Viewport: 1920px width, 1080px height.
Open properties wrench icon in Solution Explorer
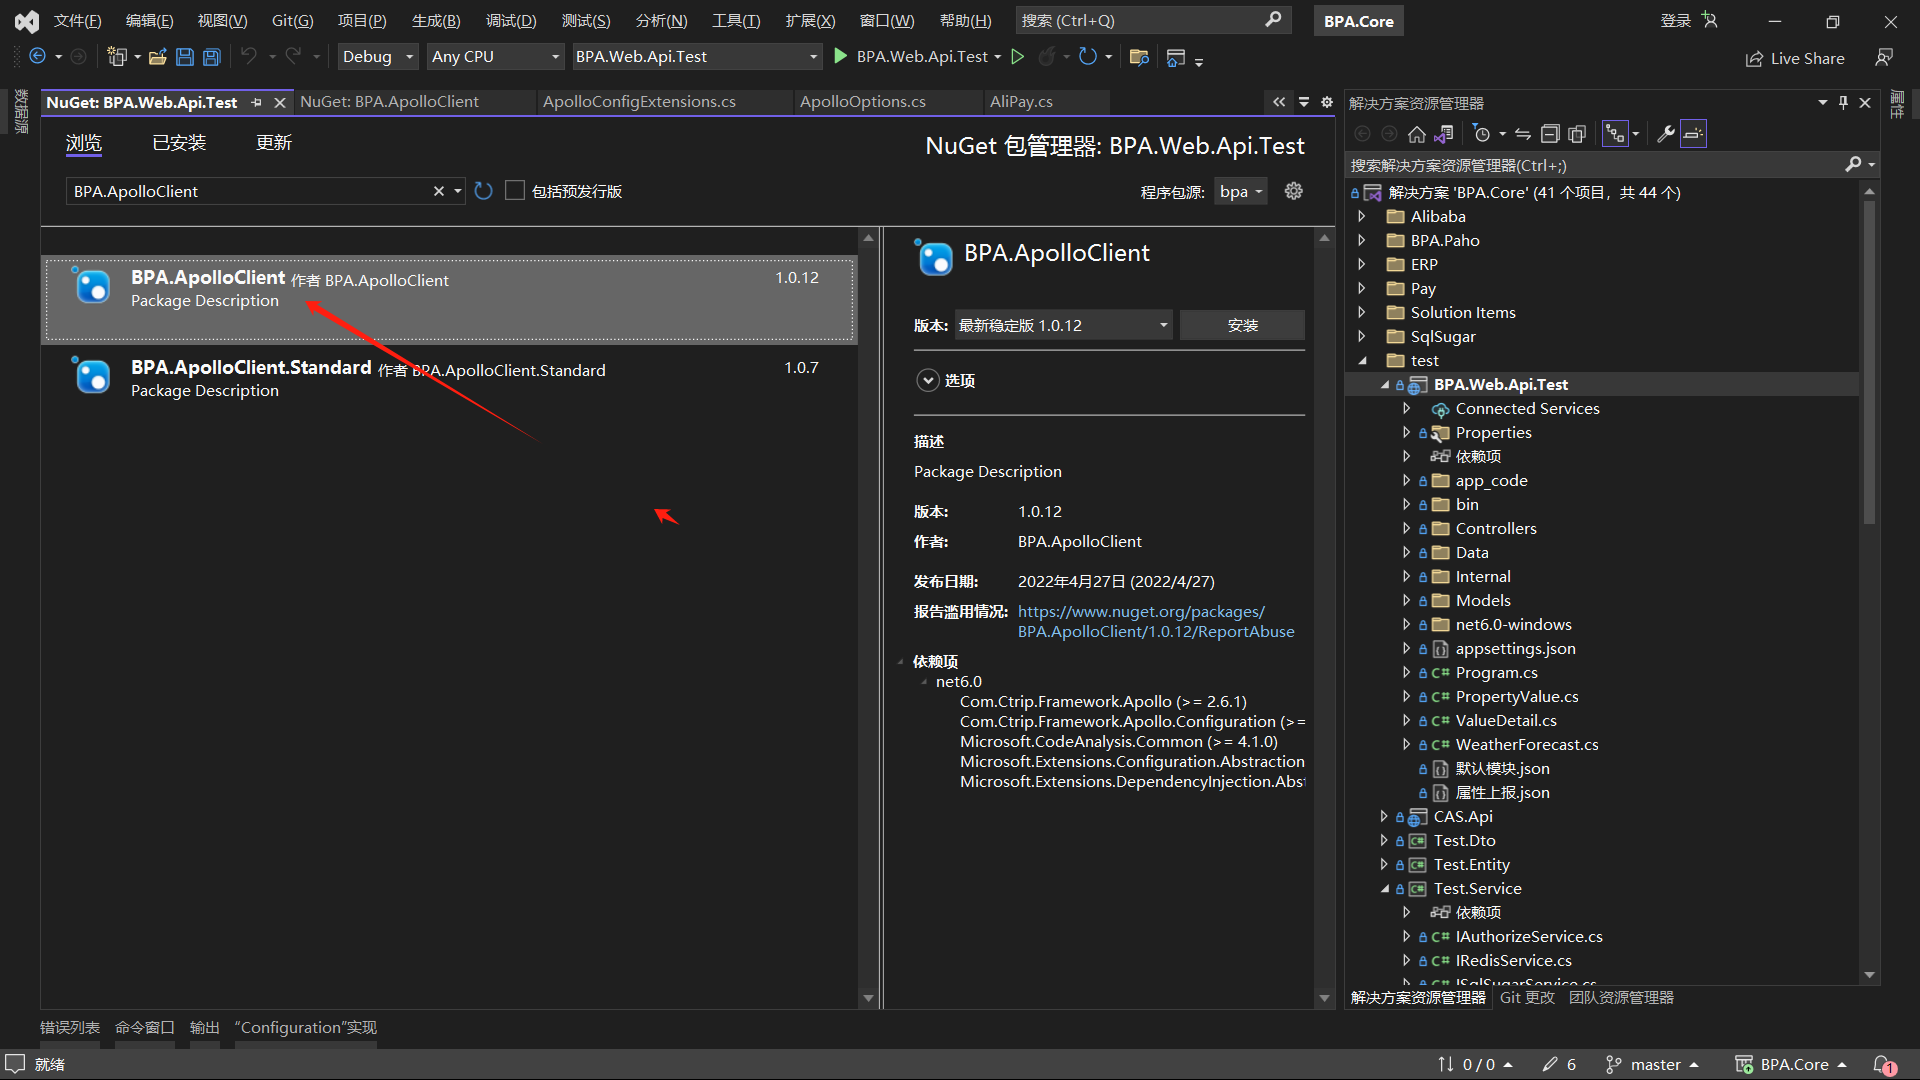1665,134
